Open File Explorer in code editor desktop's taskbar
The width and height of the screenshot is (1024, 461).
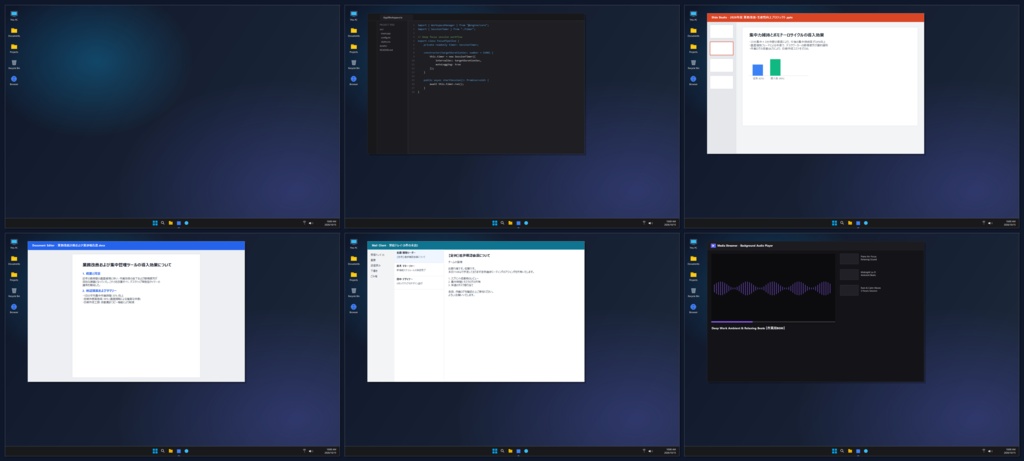pos(510,223)
